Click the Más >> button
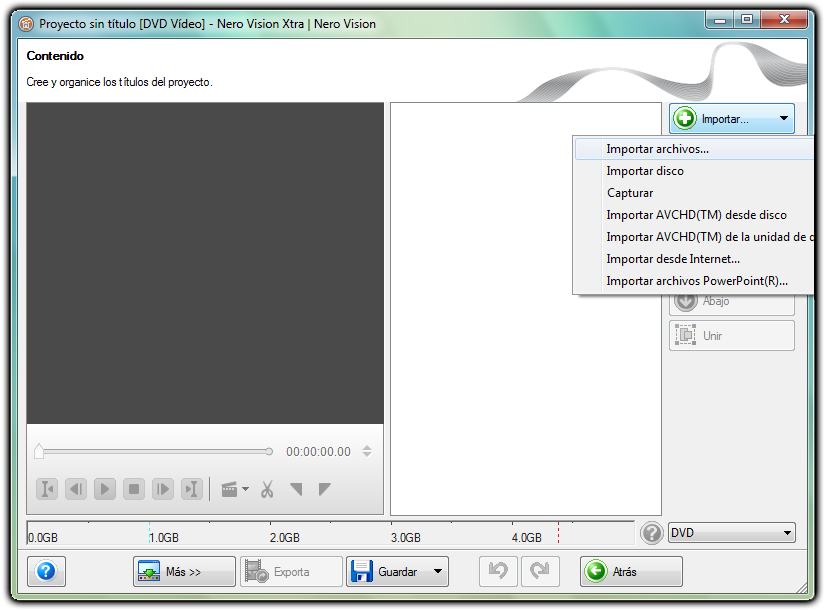 coord(184,571)
